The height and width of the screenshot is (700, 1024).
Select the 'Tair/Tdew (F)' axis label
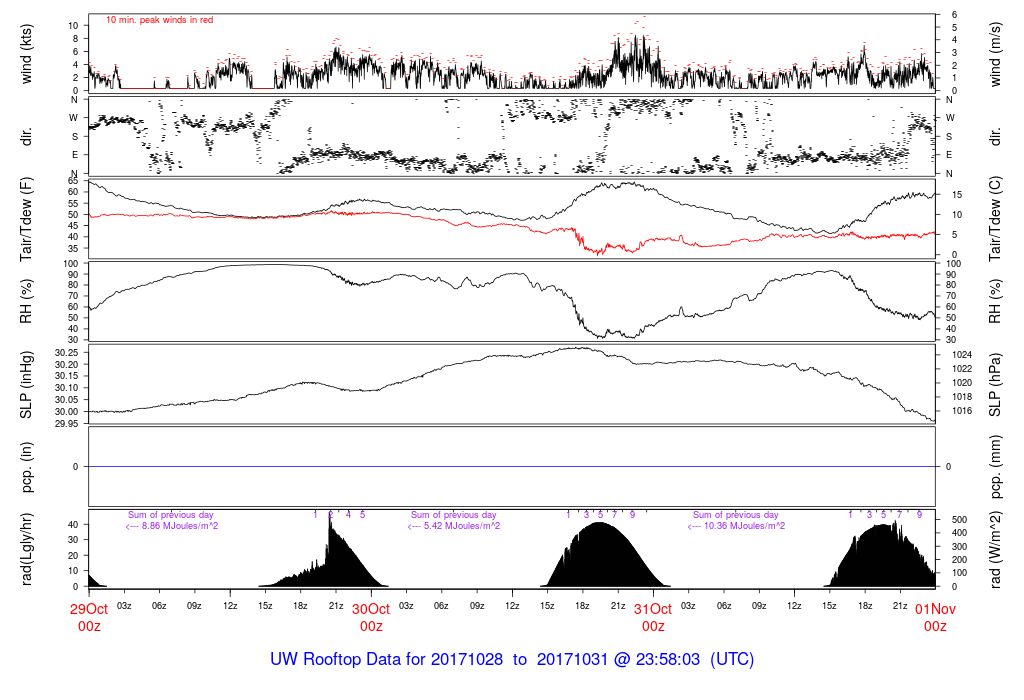(x=27, y=219)
